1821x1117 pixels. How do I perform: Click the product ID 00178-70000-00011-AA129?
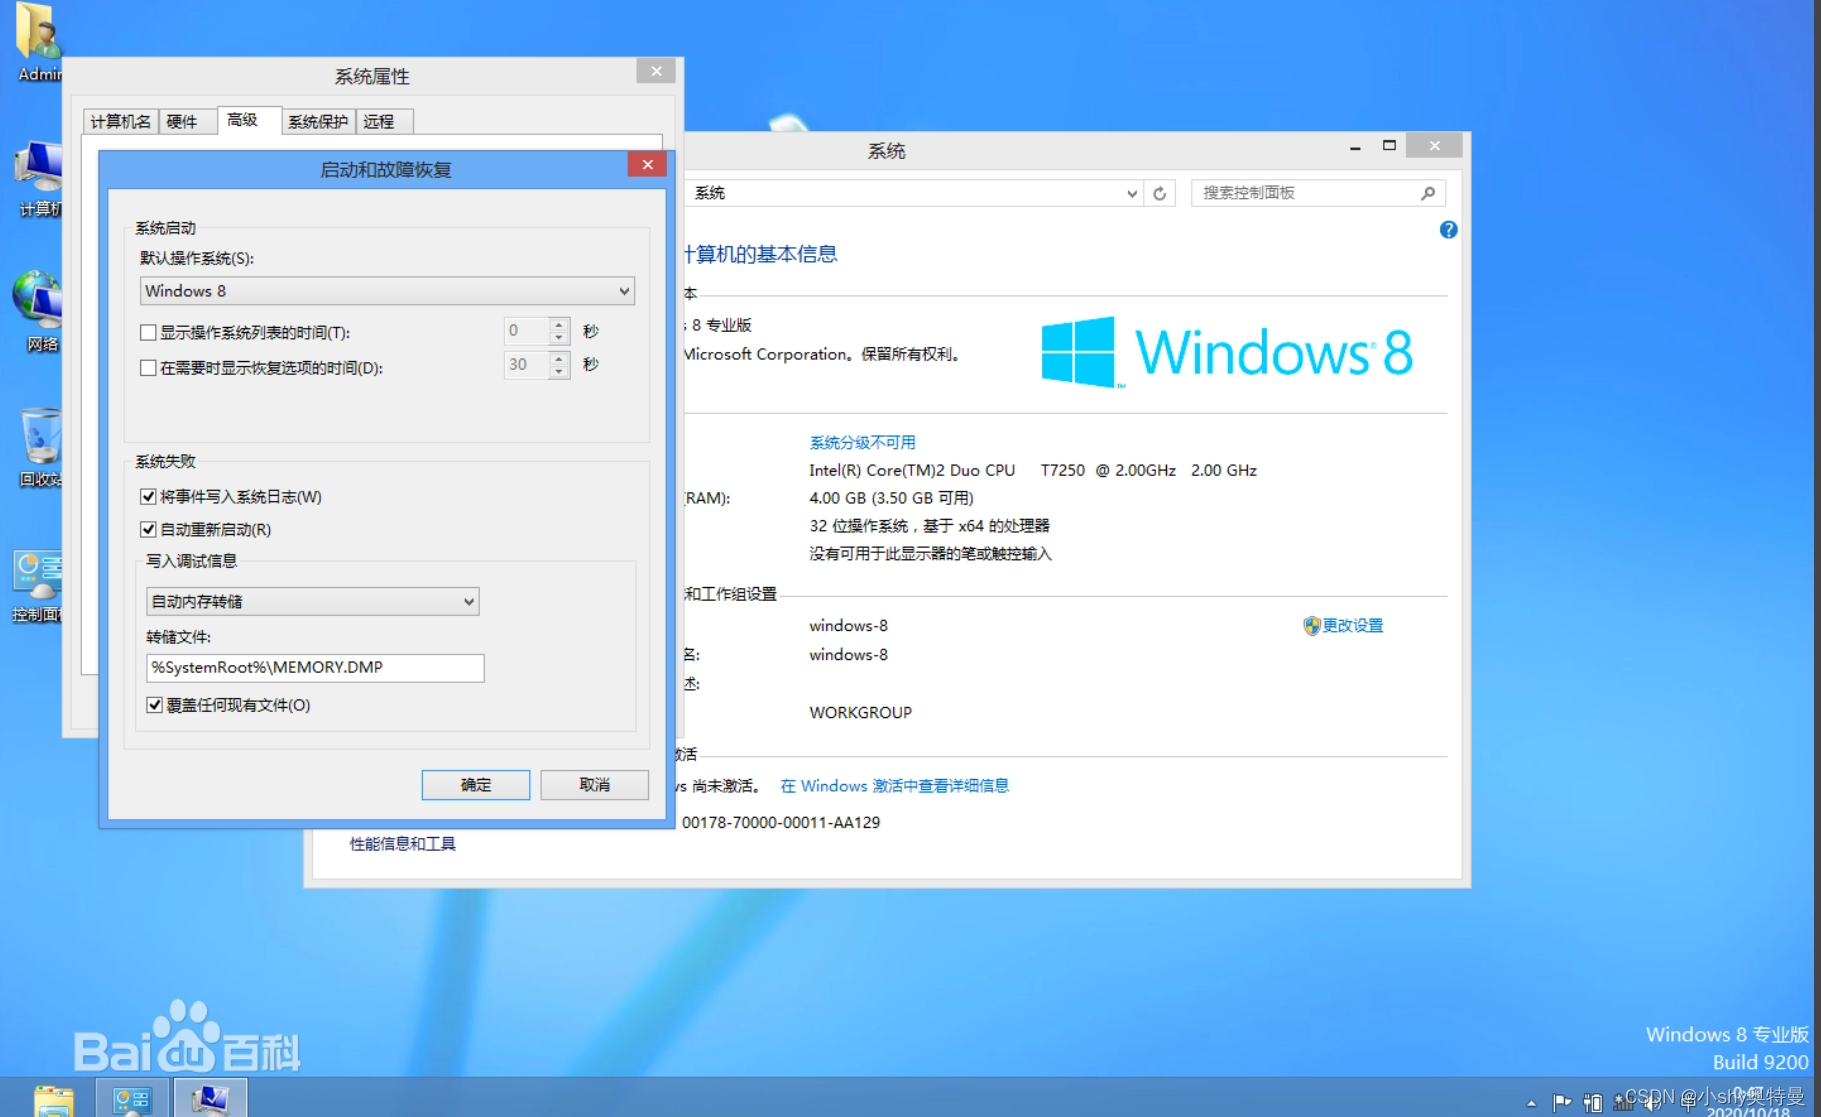point(781,822)
